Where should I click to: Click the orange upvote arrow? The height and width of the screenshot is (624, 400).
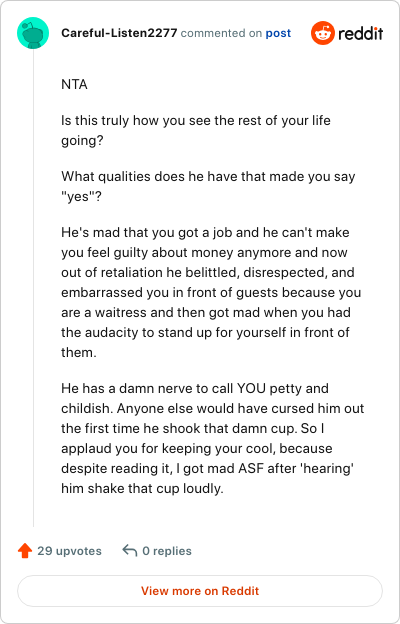[25, 551]
